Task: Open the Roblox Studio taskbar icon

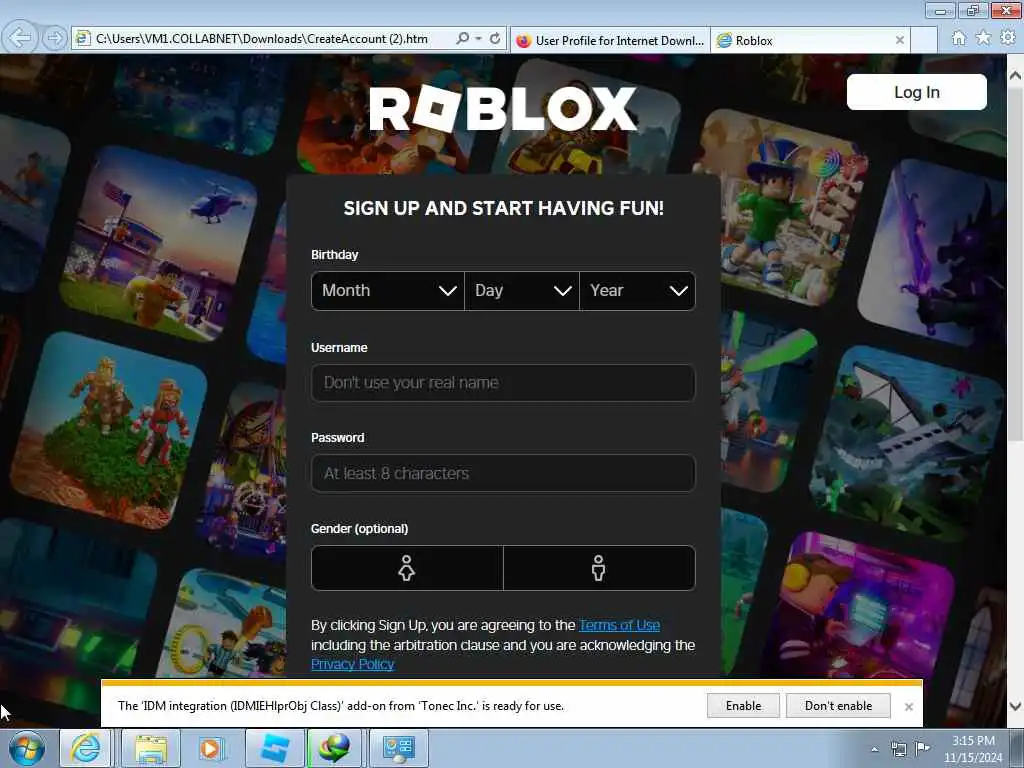Action: pyautogui.click(x=274, y=748)
